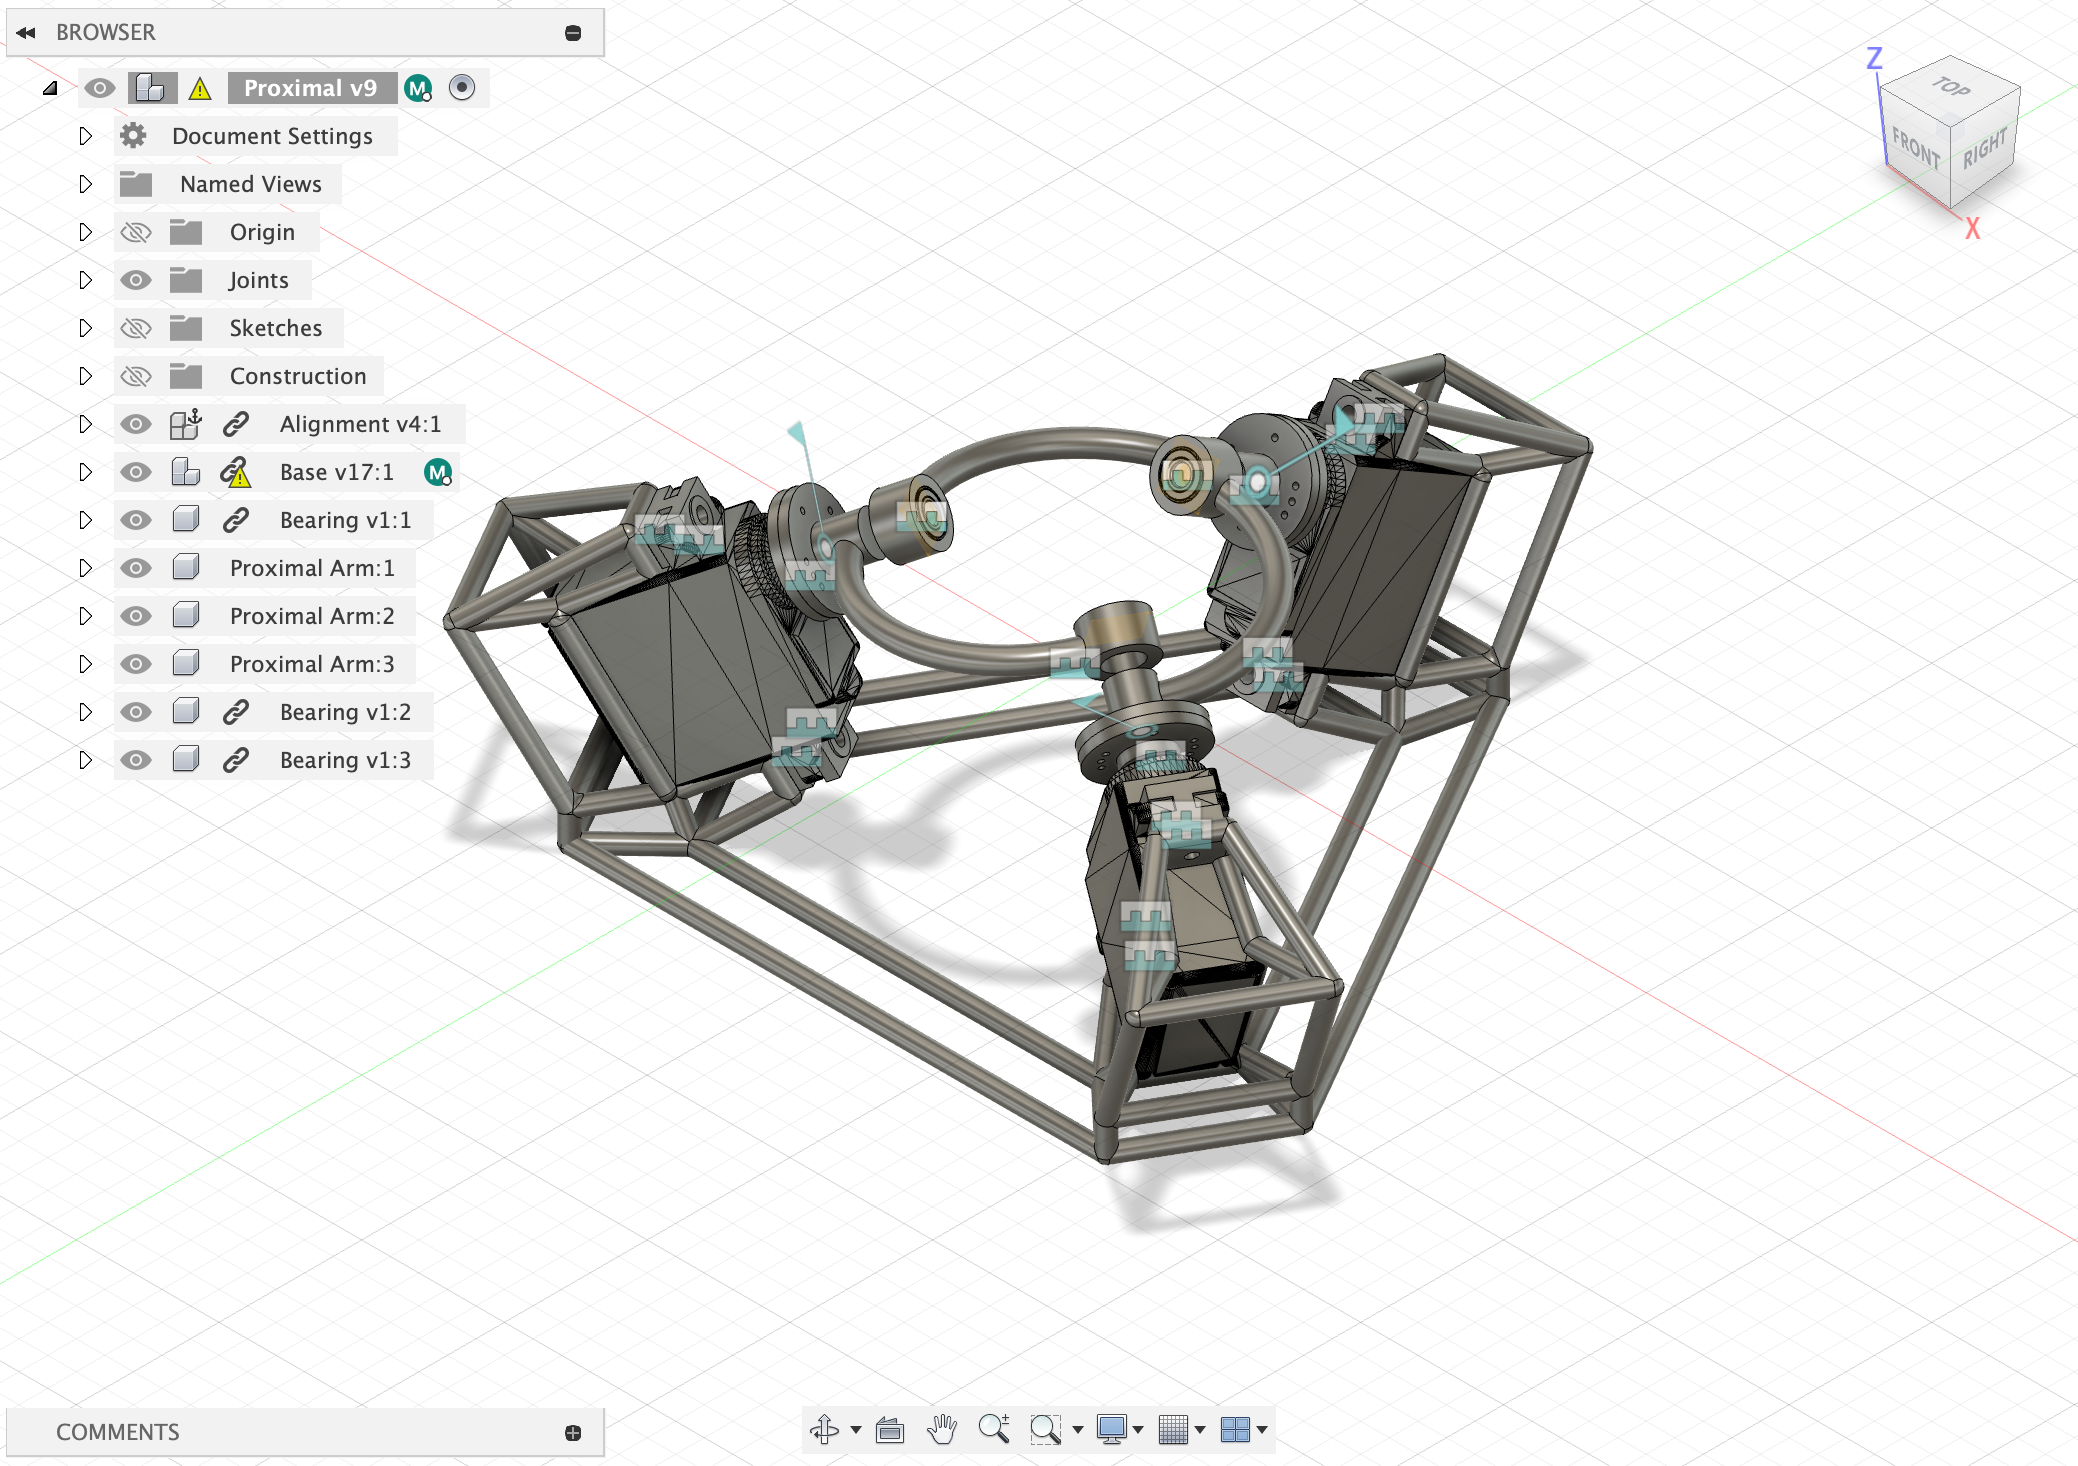Select the Orbit tool in navigation bar
This screenshot has height=1466, width=2078.
click(825, 1429)
